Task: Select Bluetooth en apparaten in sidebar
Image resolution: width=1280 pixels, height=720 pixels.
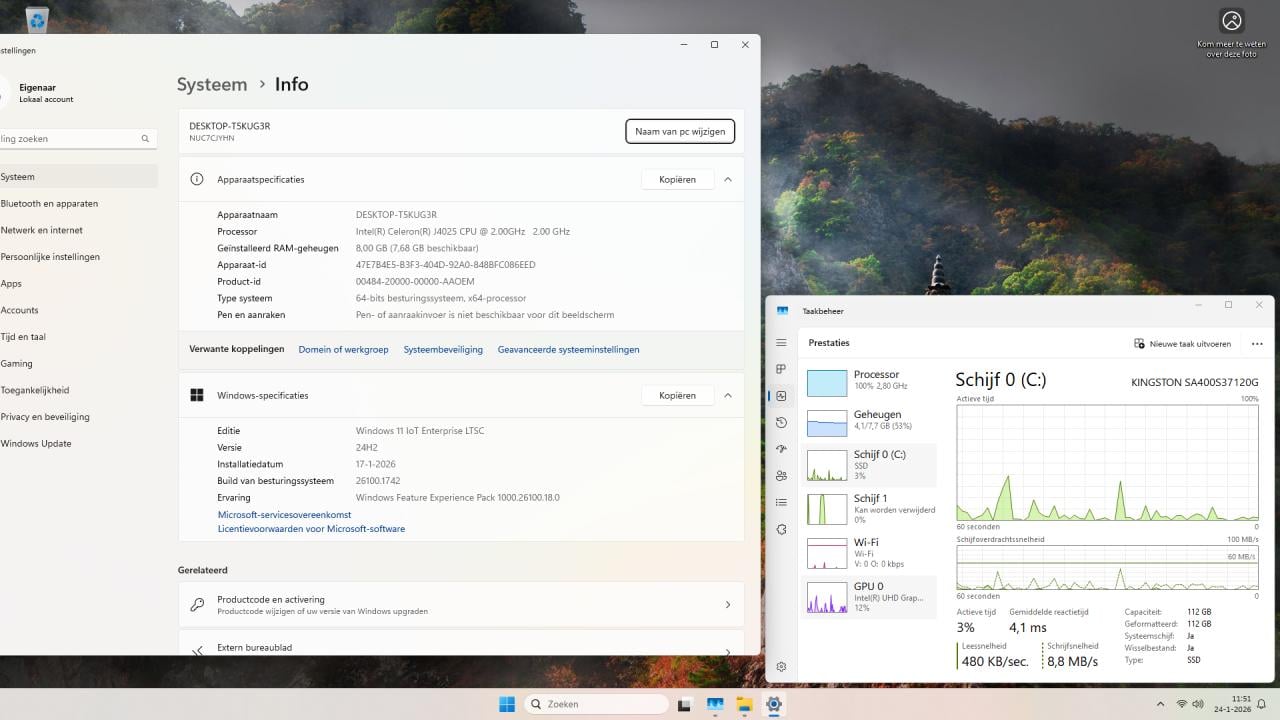Action: click(49, 204)
